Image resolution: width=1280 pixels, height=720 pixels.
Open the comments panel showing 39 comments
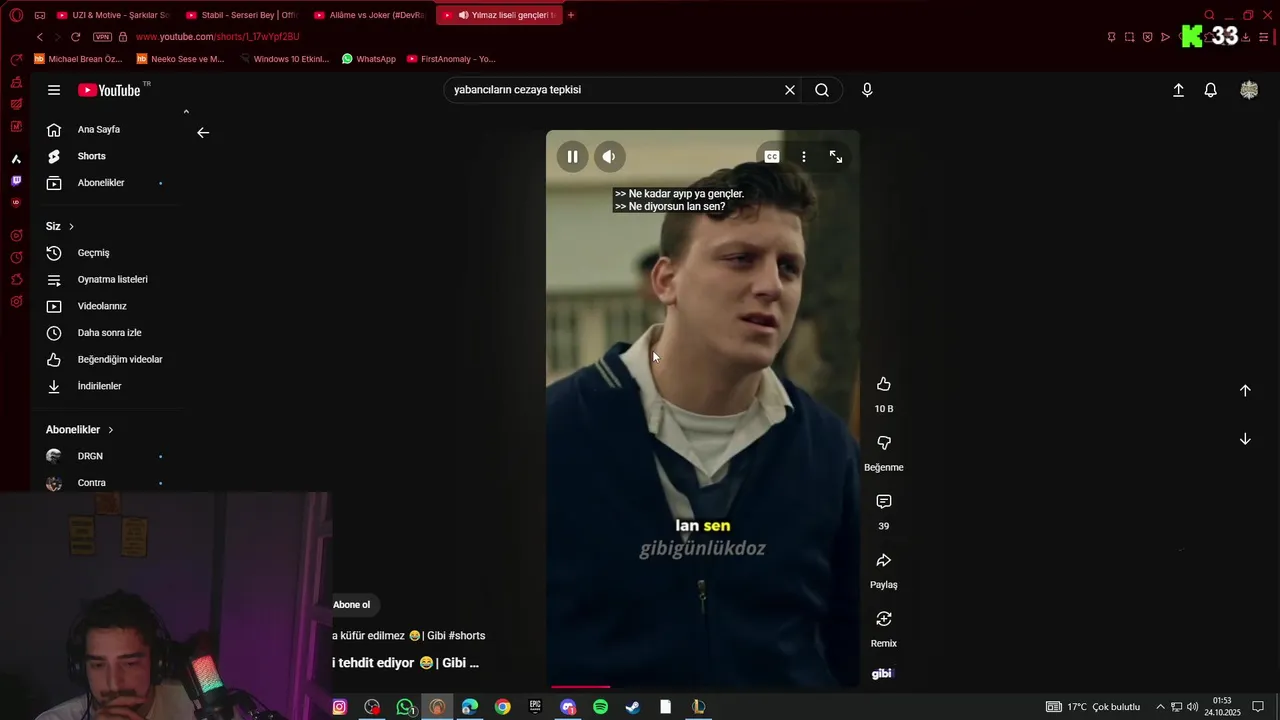coord(884,502)
